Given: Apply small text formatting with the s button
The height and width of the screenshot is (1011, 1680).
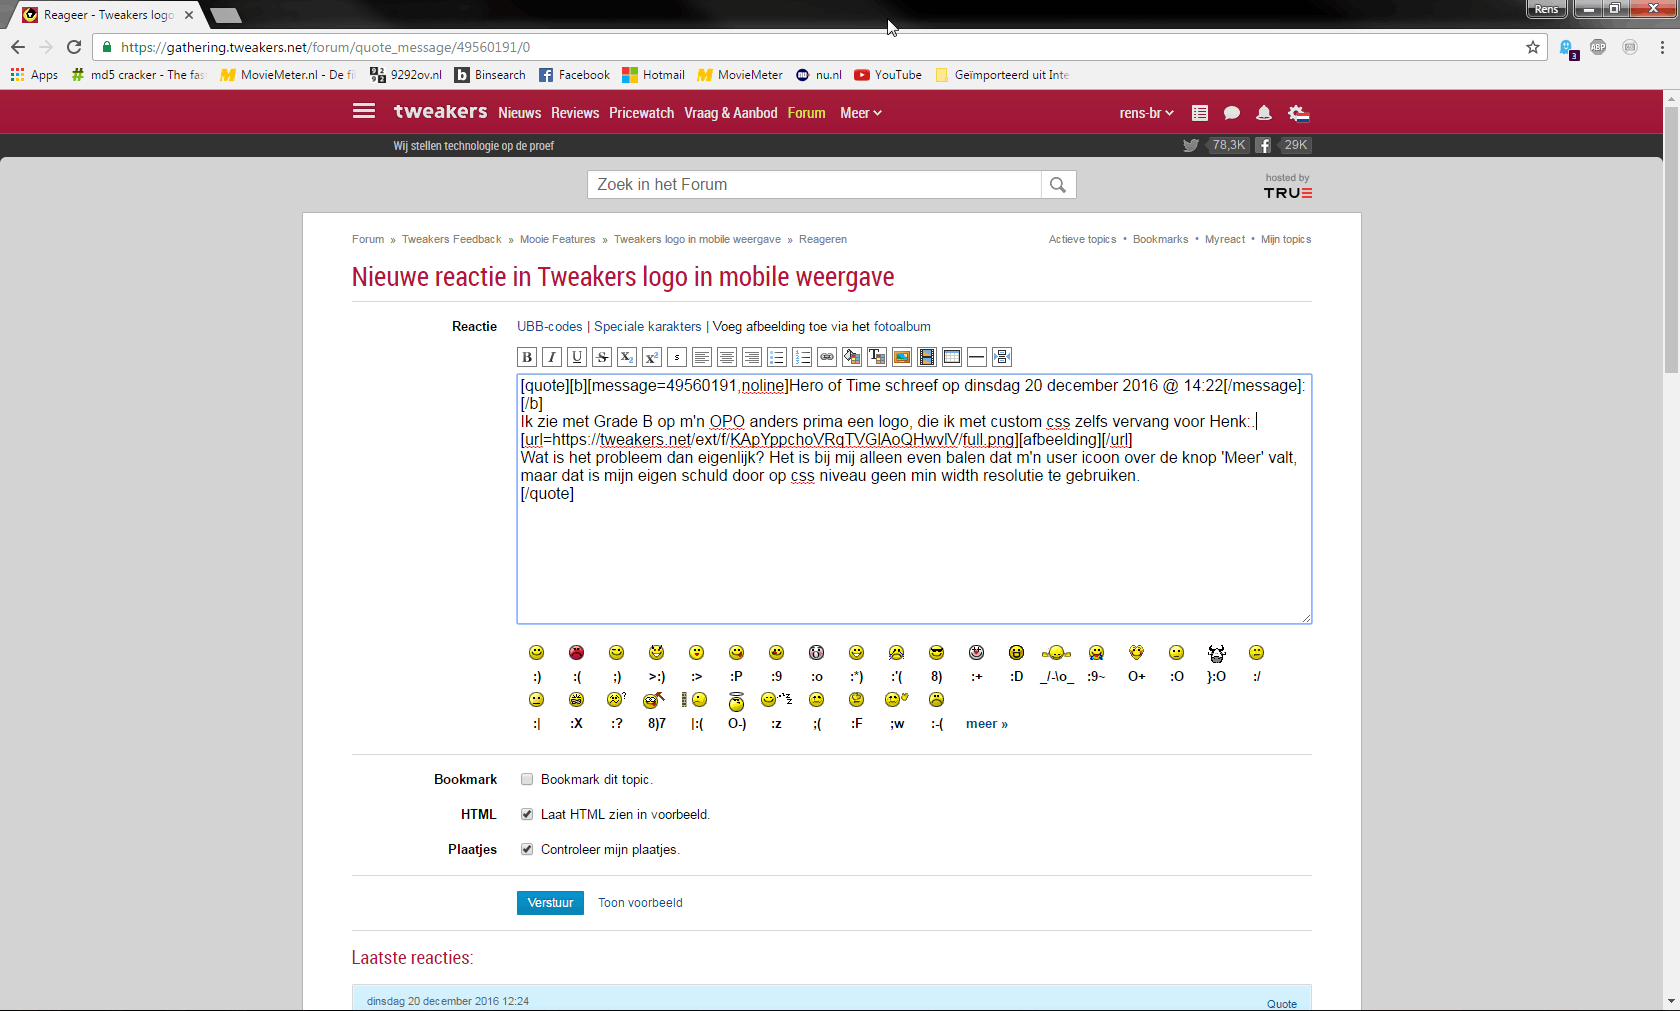Looking at the screenshot, I should point(677,357).
